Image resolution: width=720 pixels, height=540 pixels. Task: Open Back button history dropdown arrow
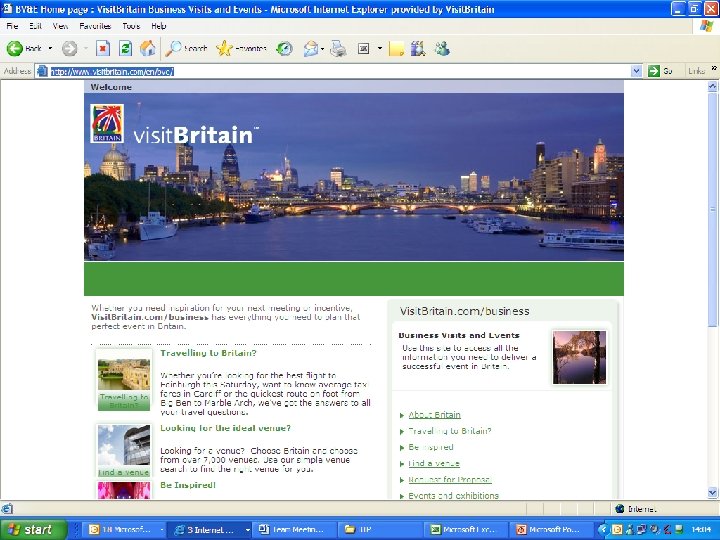click(50, 48)
